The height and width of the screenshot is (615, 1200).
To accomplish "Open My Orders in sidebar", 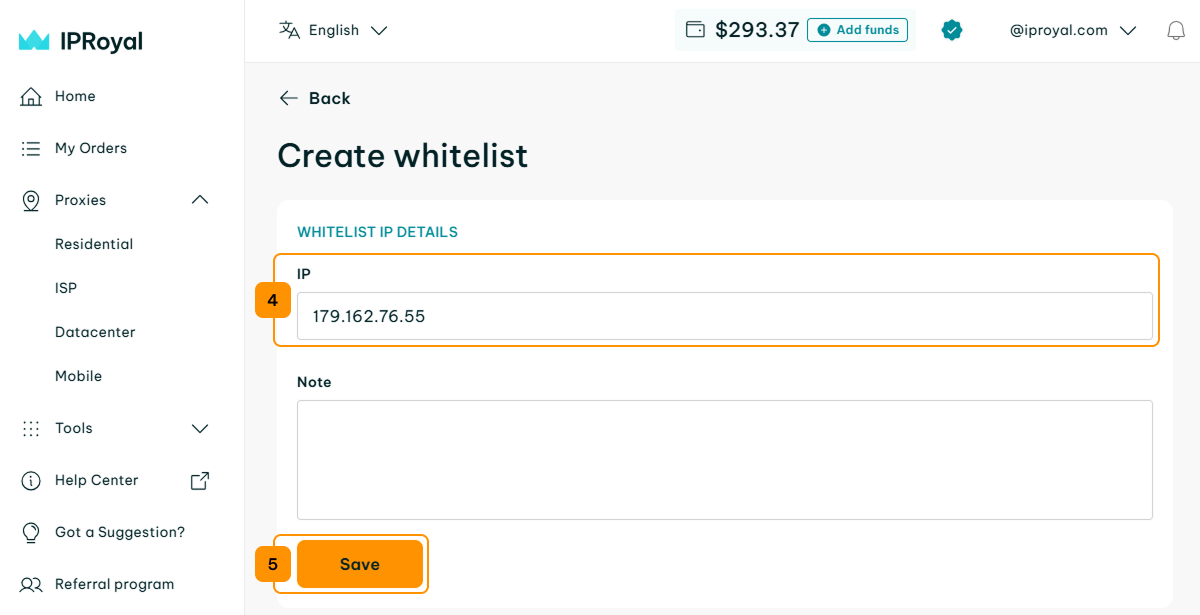I will pyautogui.click(x=91, y=148).
